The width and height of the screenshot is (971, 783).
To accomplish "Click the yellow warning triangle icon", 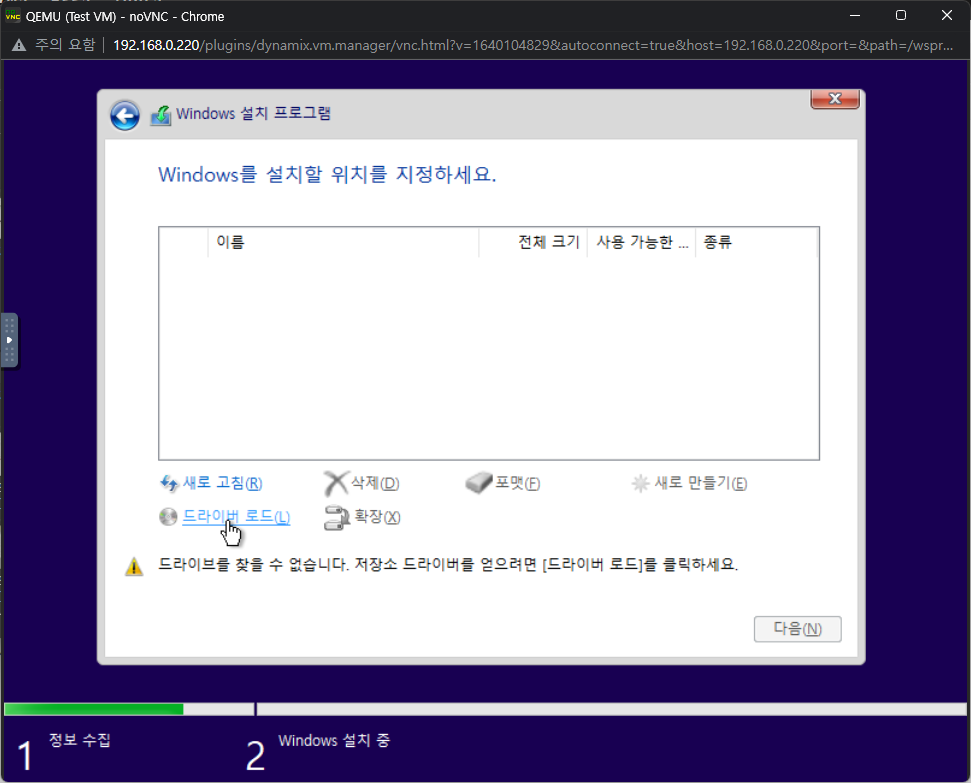I will coord(134,566).
